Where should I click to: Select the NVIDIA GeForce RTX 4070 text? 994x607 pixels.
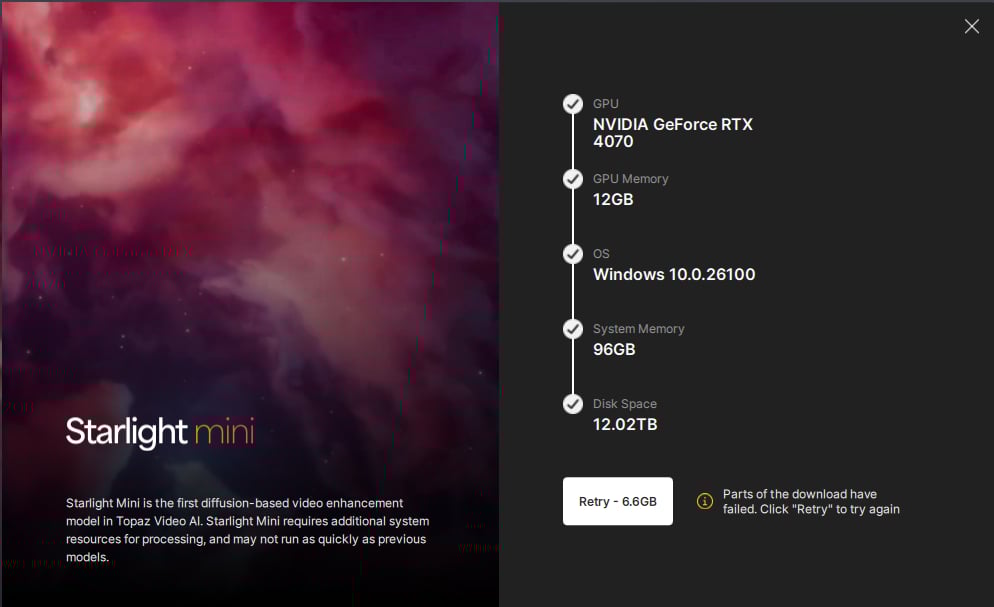pos(673,132)
